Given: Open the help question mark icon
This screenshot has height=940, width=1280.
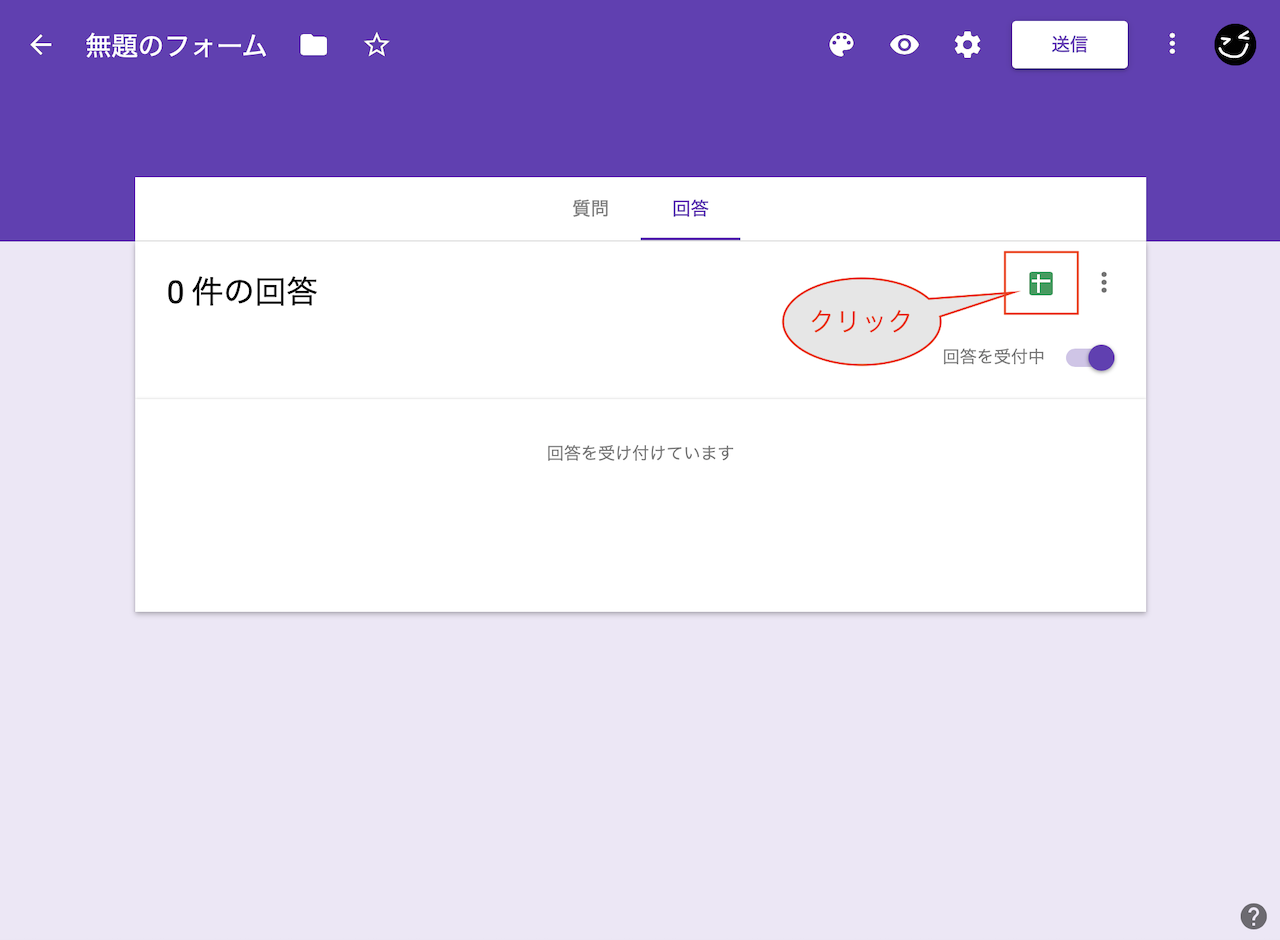Looking at the screenshot, I should pos(1253,916).
